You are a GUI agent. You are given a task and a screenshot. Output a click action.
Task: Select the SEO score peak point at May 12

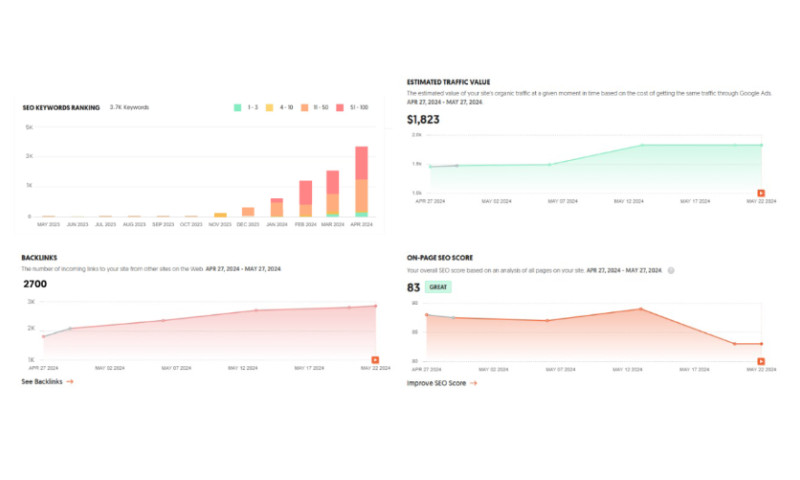[x=640, y=309]
